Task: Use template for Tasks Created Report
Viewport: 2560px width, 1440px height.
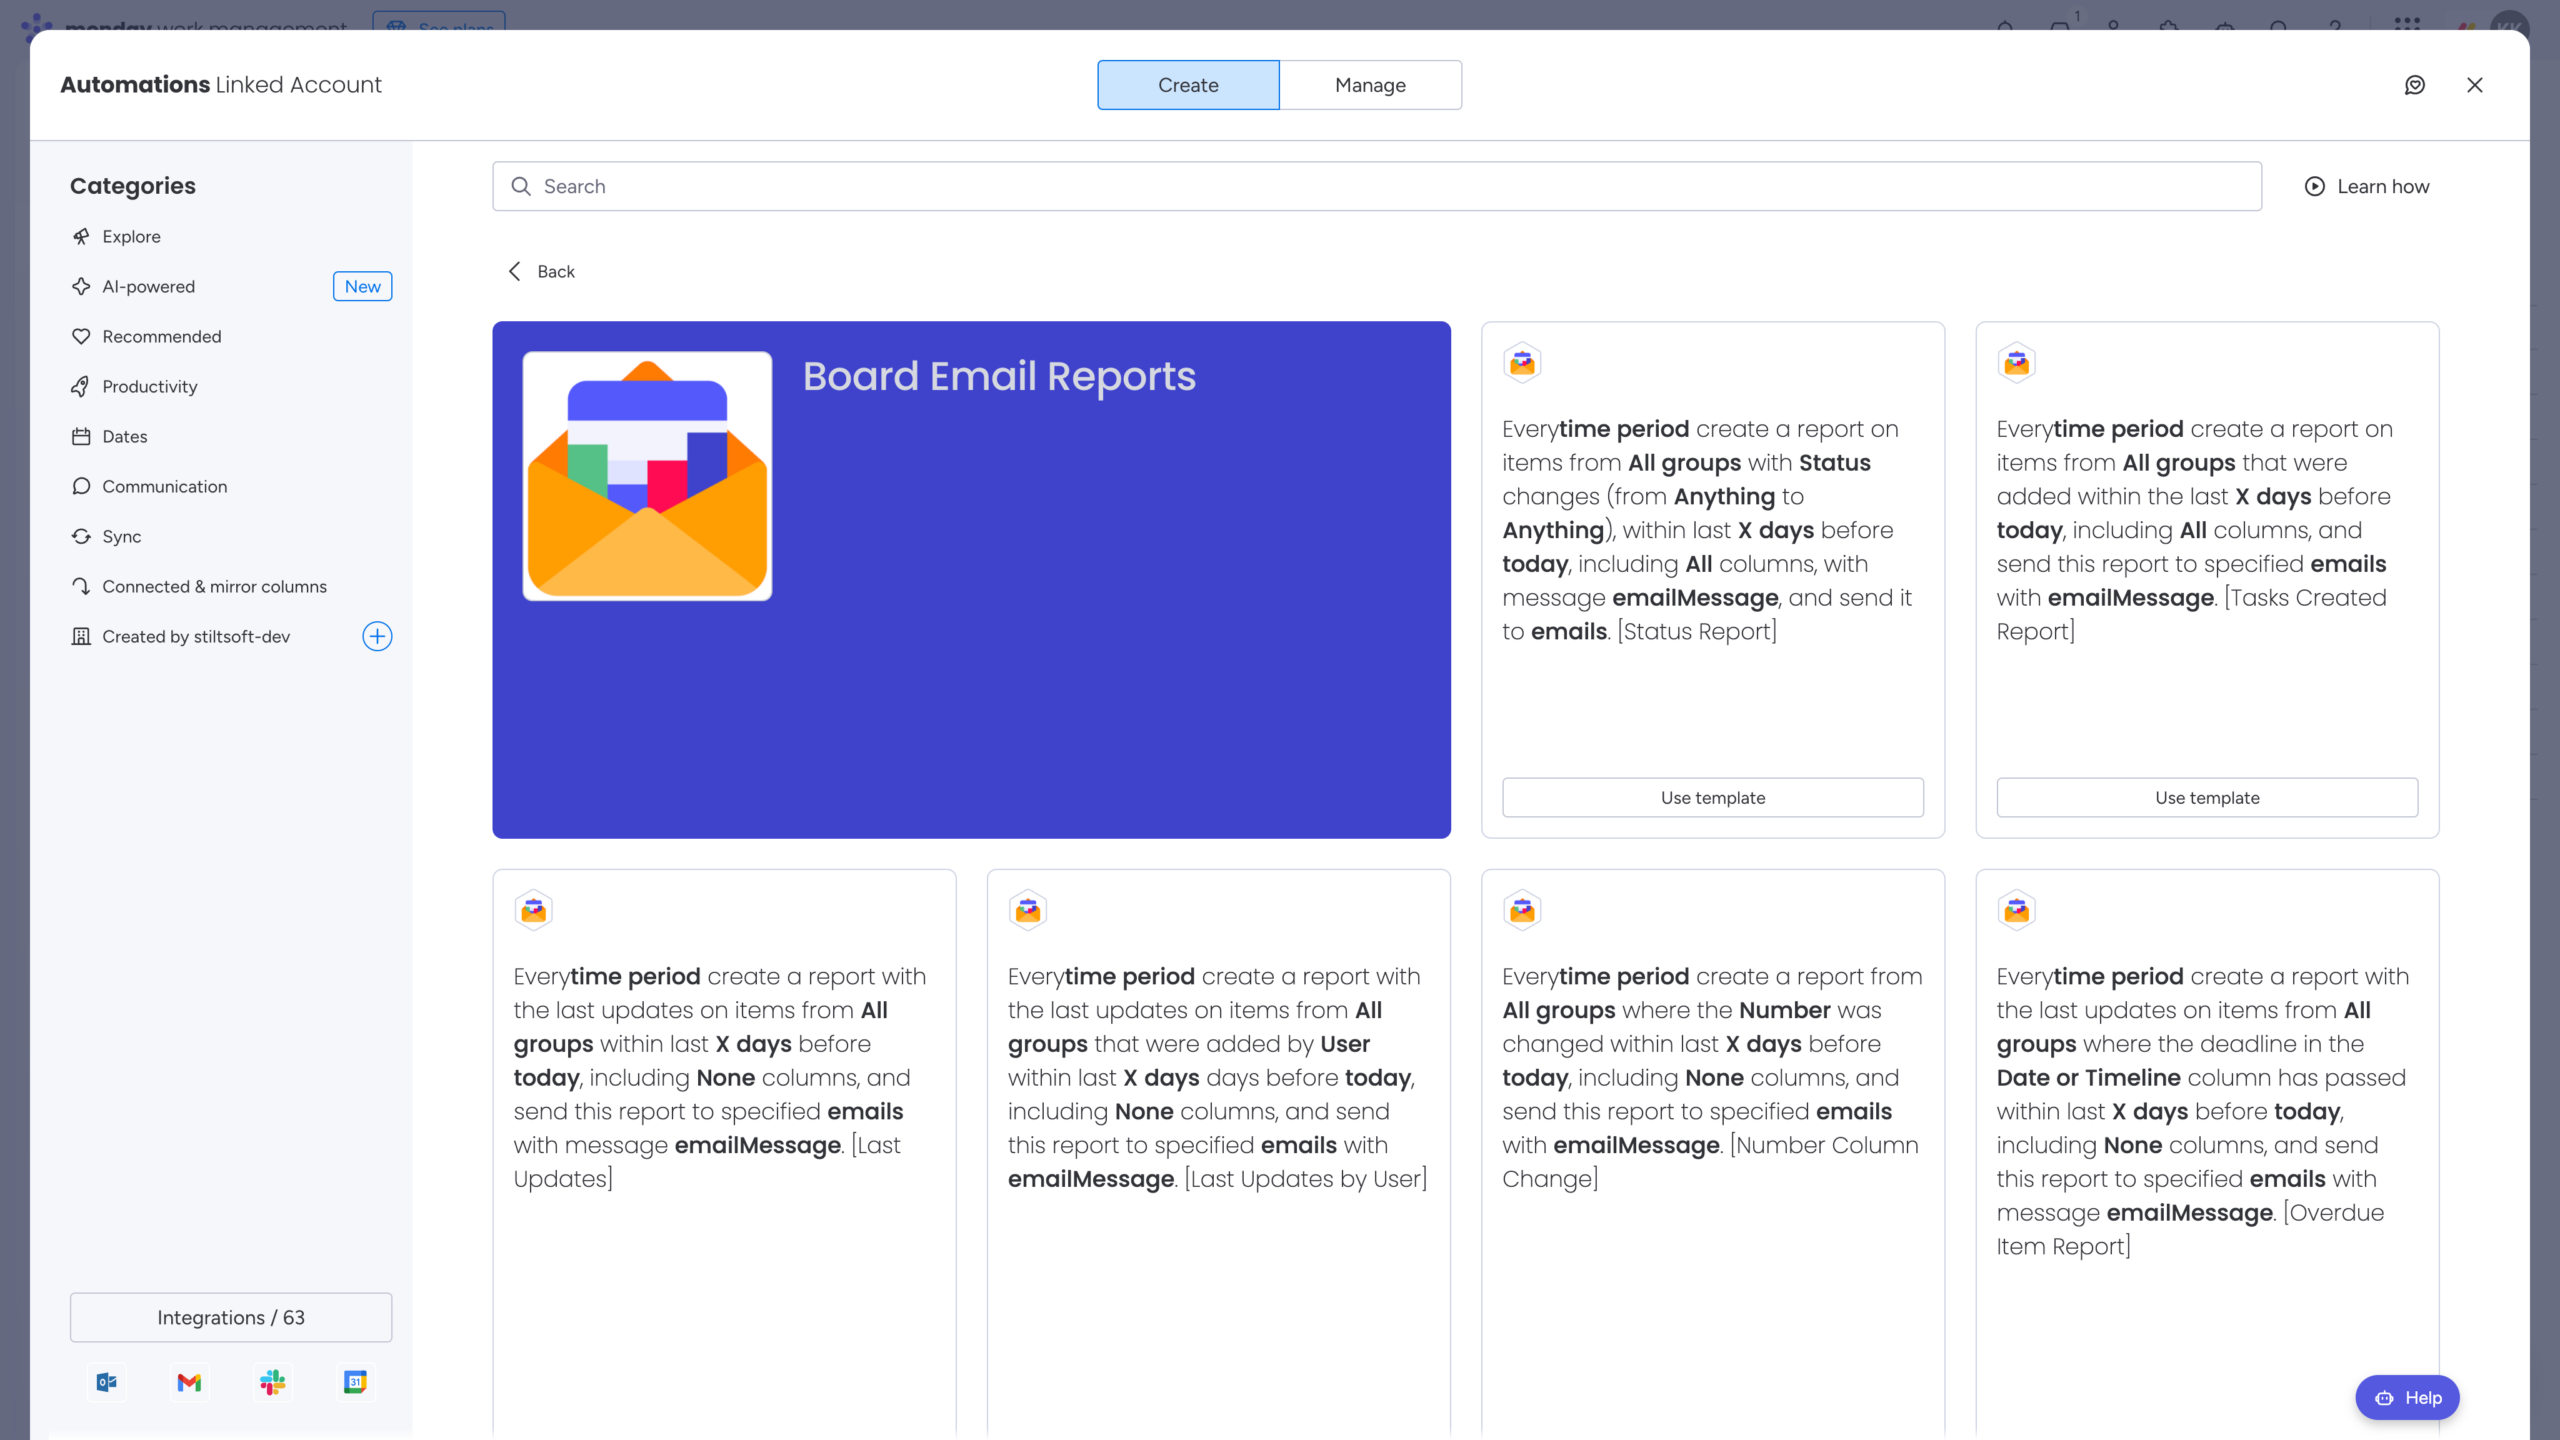Action: tap(2207, 798)
